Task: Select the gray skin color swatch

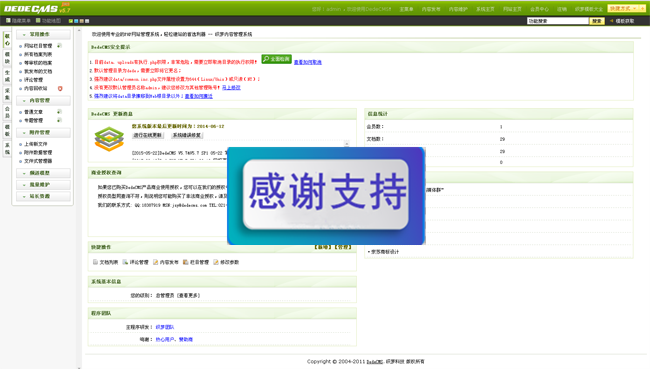Action: point(87,21)
